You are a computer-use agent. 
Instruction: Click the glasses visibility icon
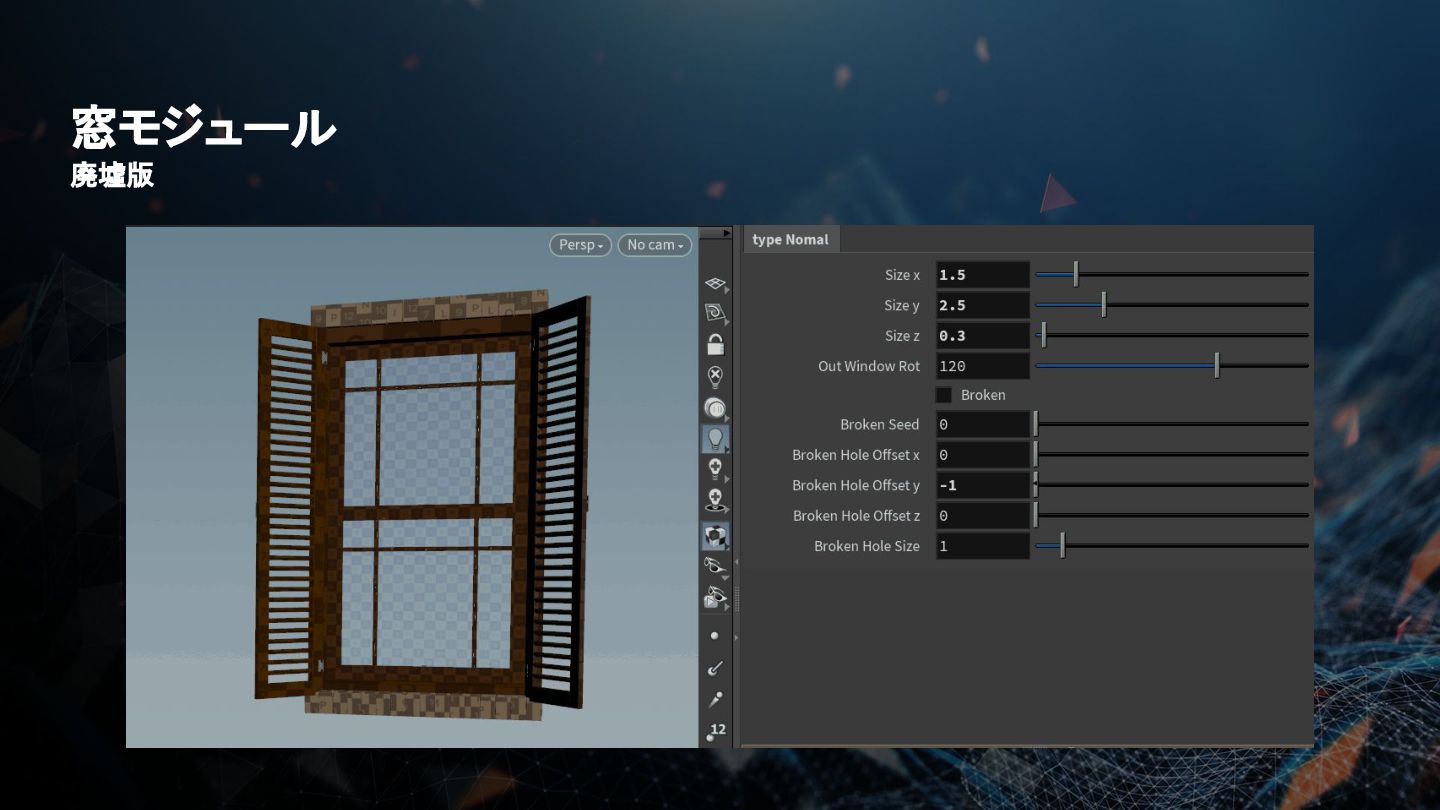(714, 567)
